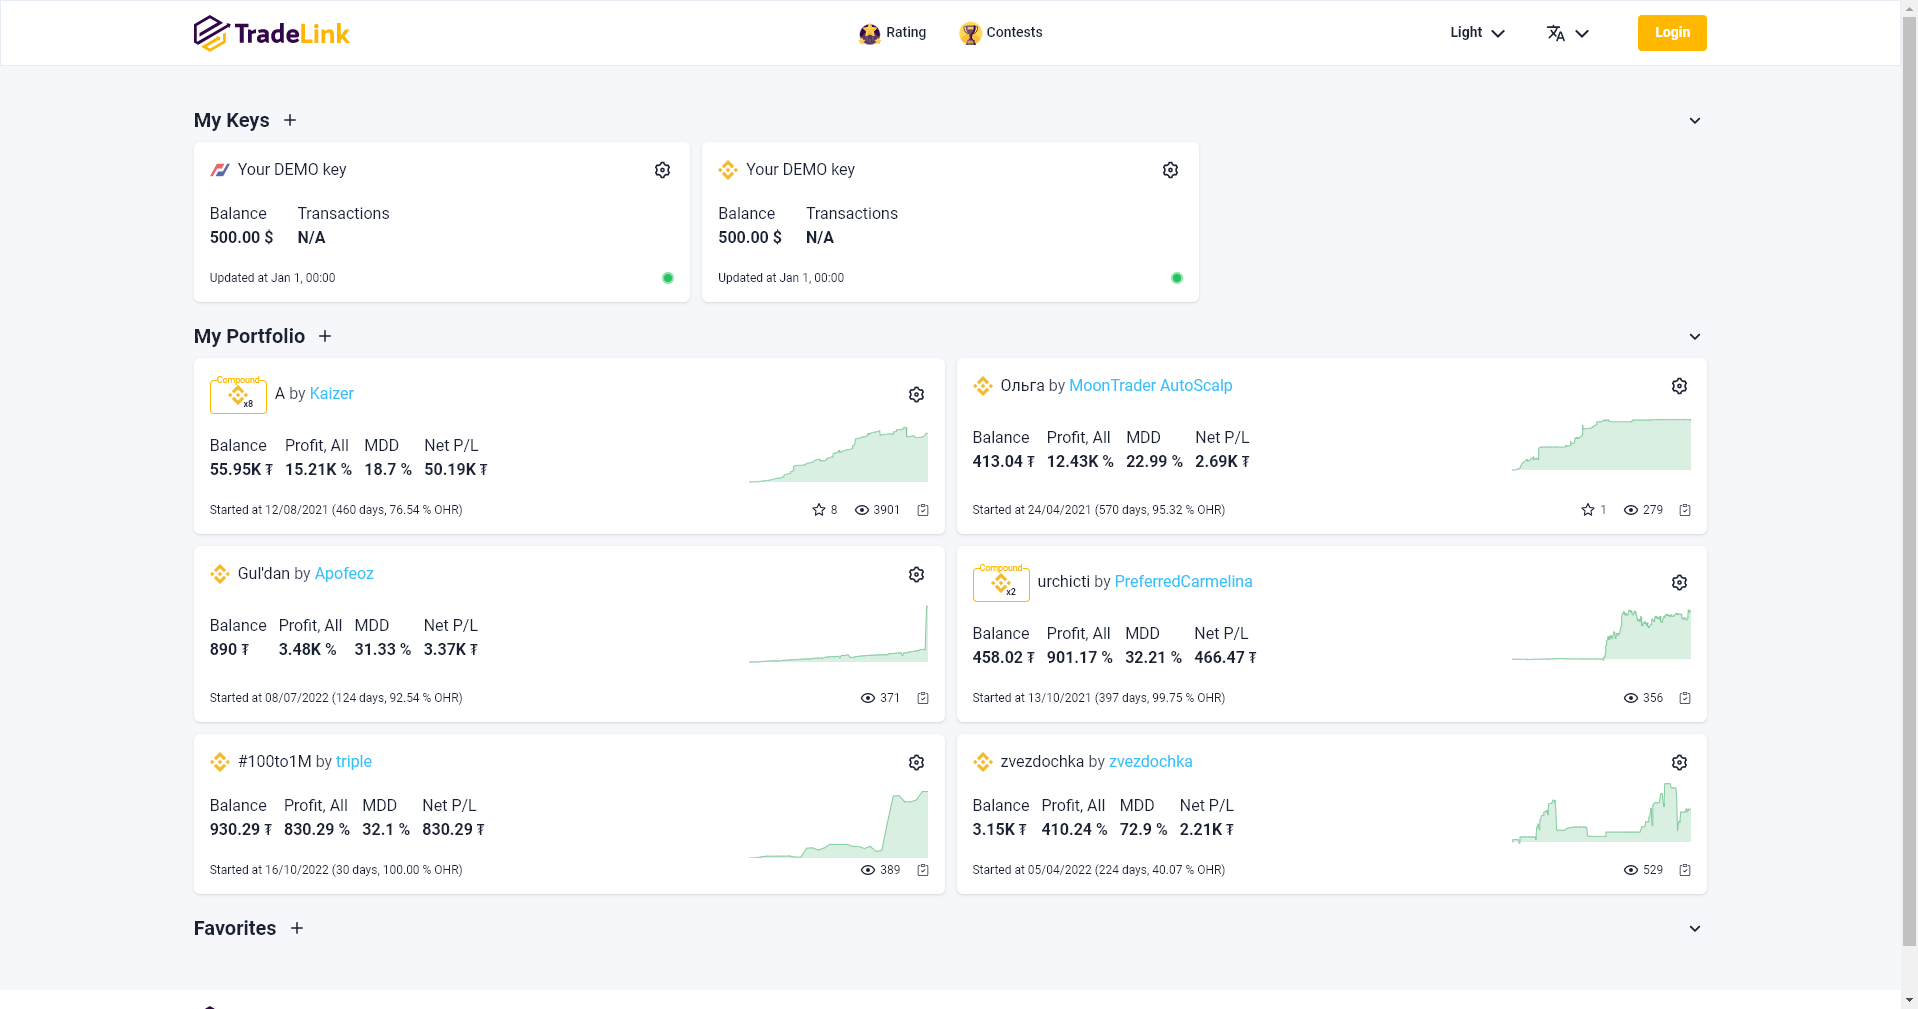Click the Binance icon on Ольга portfolio
Image resolution: width=1918 pixels, height=1009 pixels.
click(983, 386)
